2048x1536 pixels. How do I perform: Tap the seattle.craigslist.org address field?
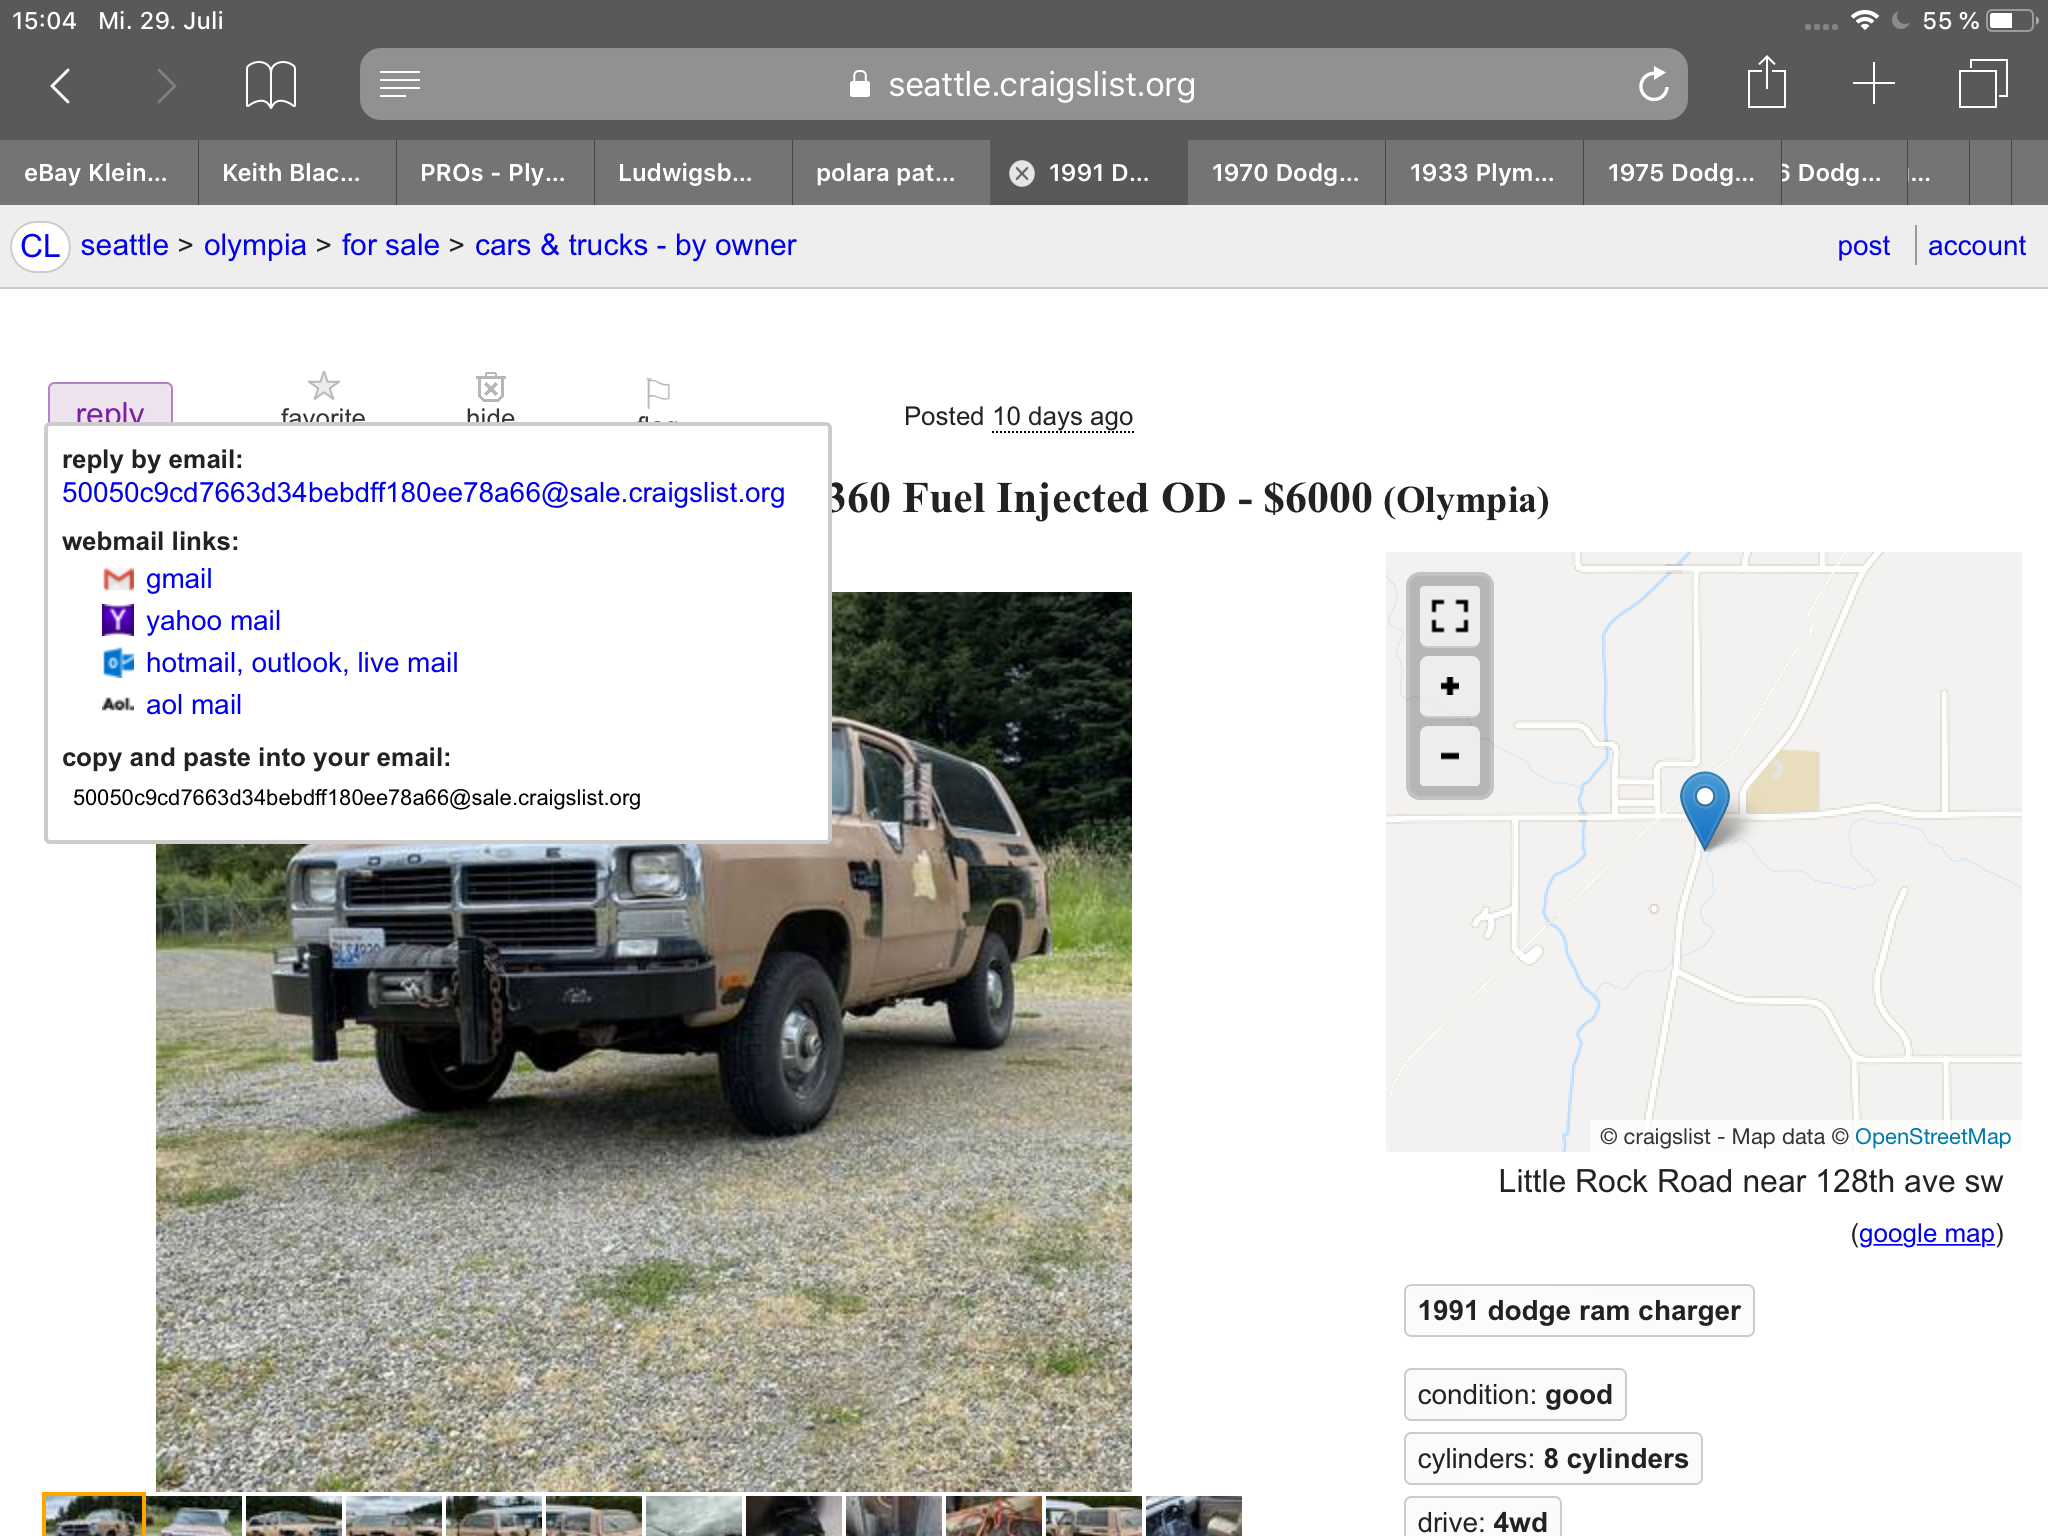(1023, 85)
